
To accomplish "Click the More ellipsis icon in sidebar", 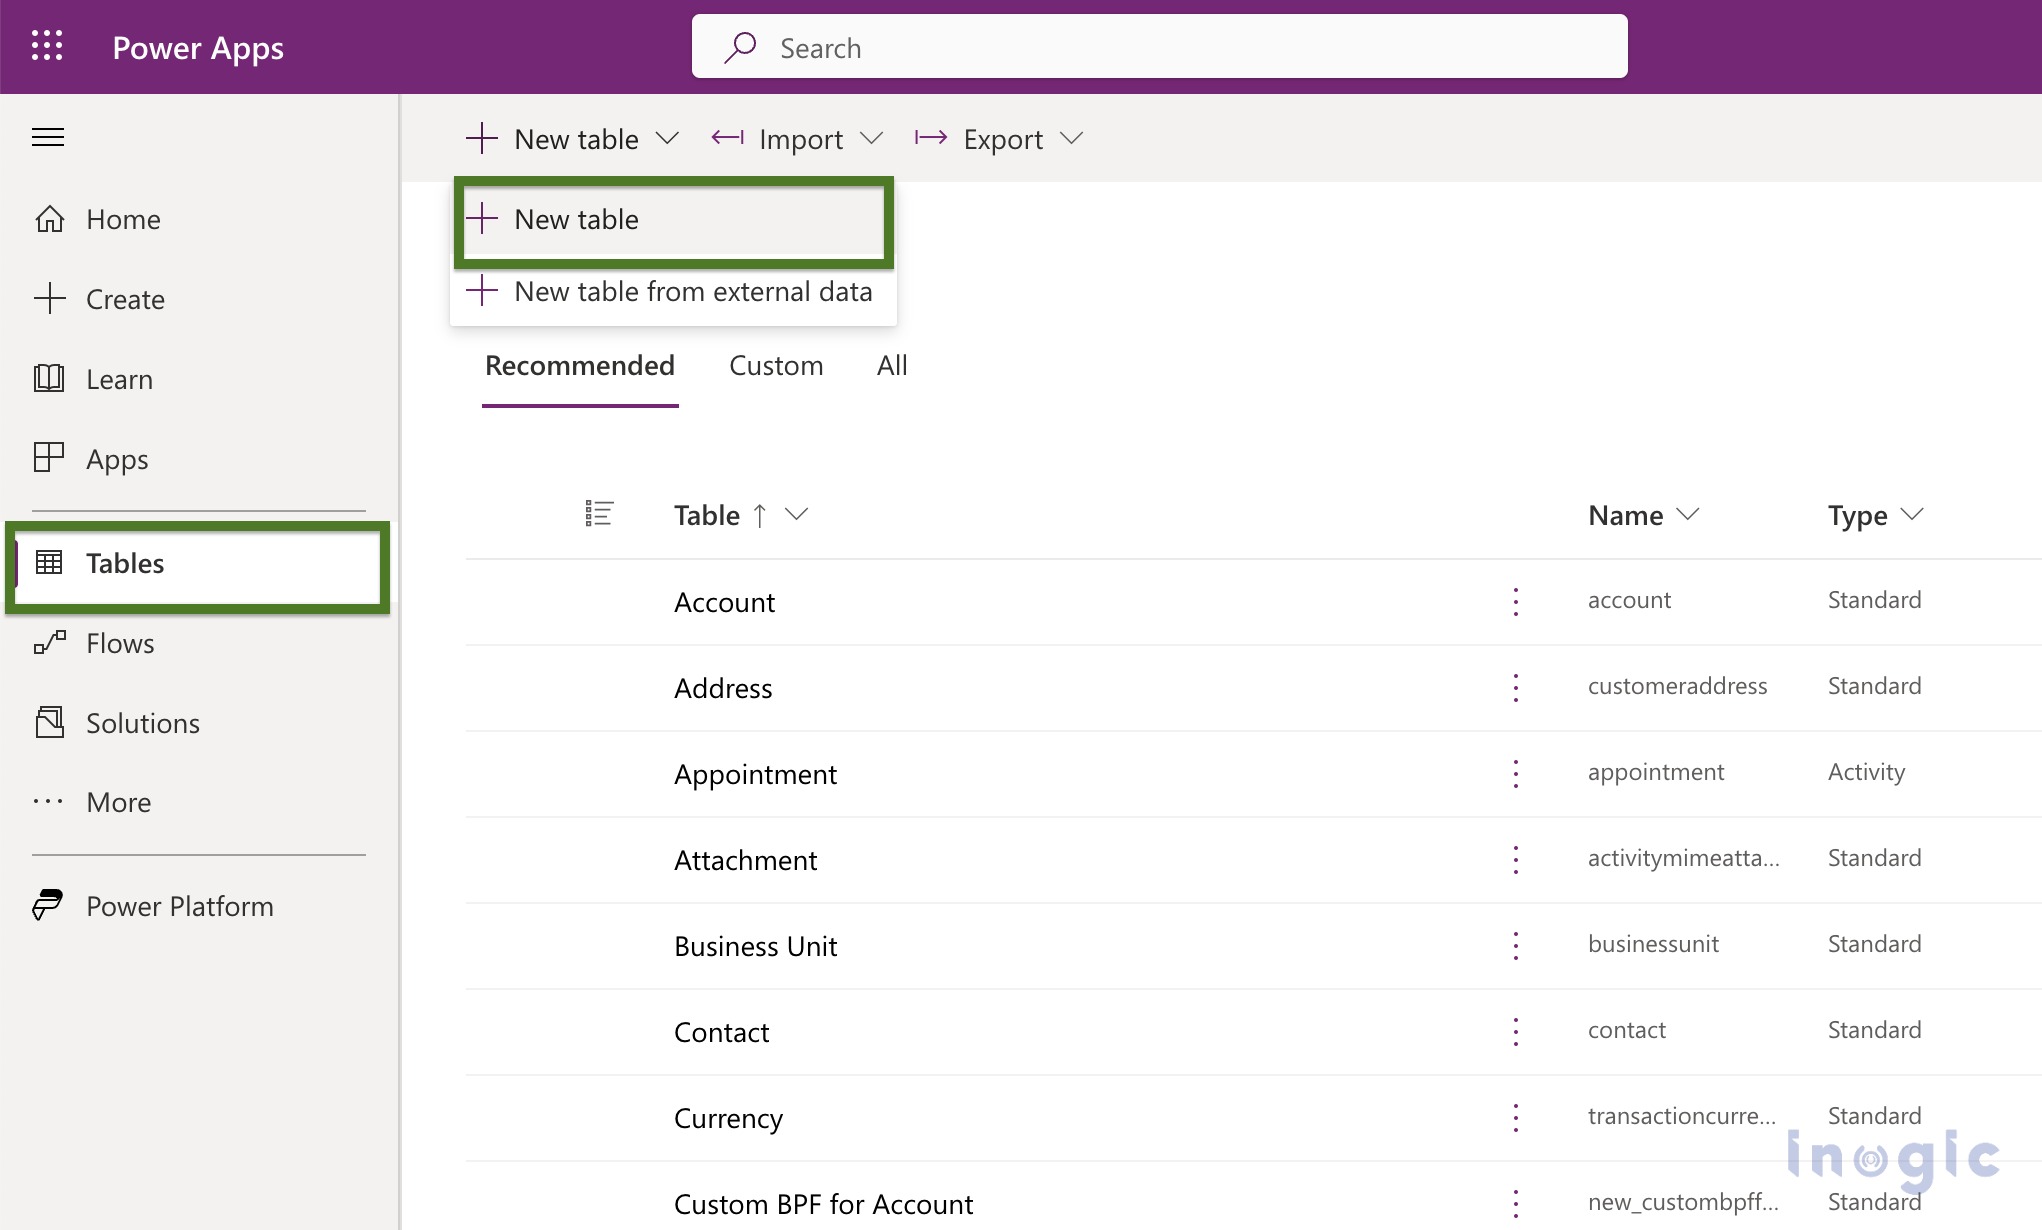I will click(48, 801).
